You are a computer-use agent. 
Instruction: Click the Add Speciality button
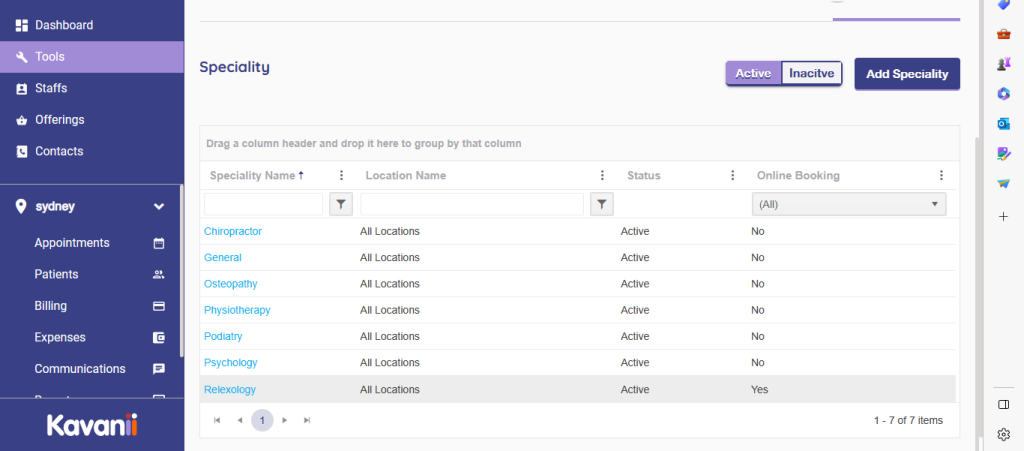tap(906, 73)
